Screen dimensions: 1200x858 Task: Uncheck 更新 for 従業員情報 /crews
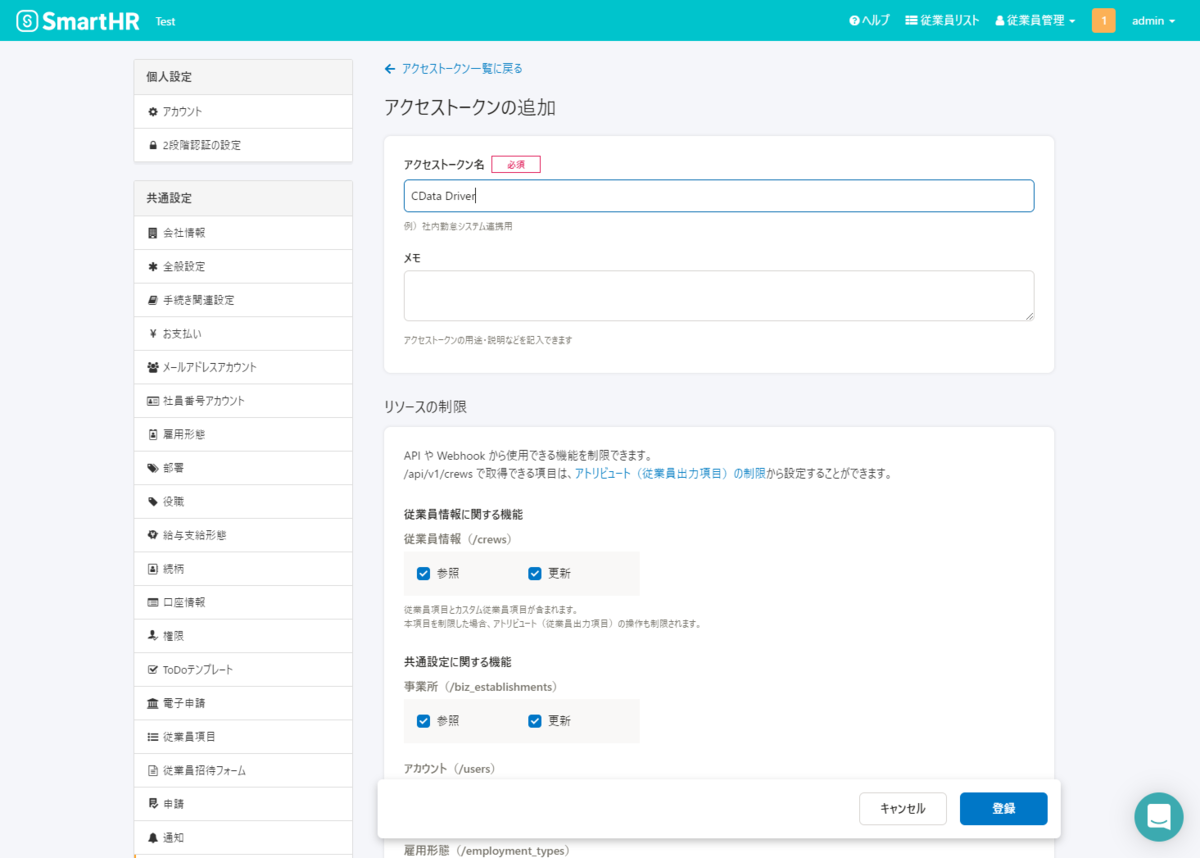click(x=534, y=573)
